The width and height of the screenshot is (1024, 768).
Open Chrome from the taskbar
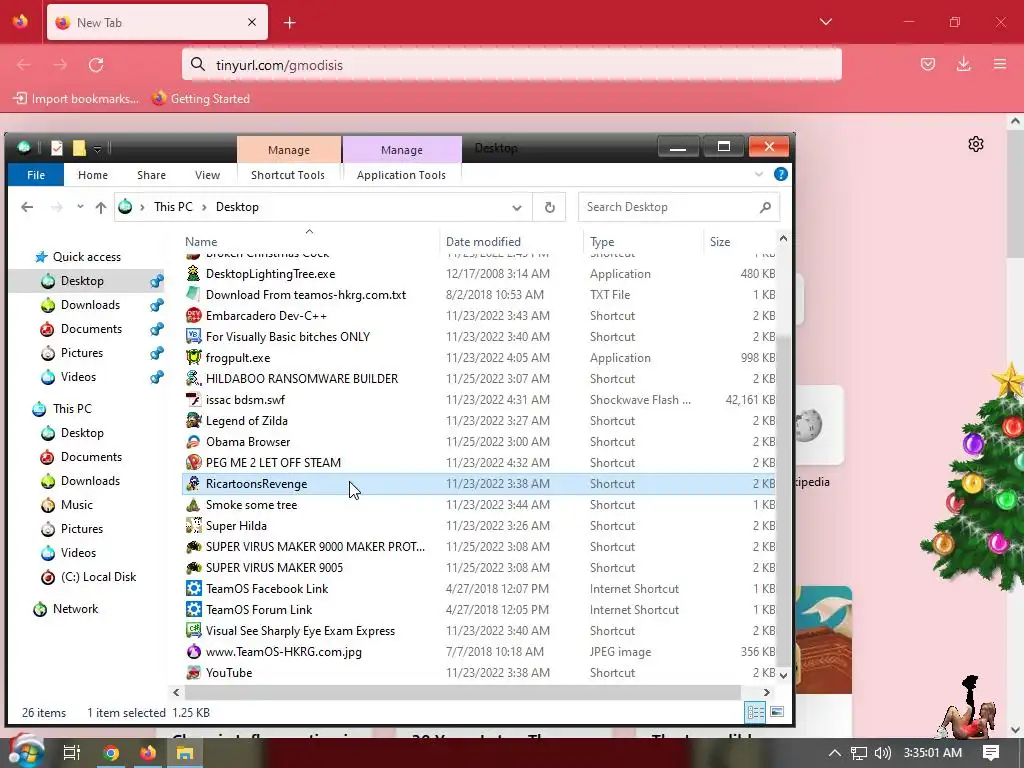pos(111,753)
